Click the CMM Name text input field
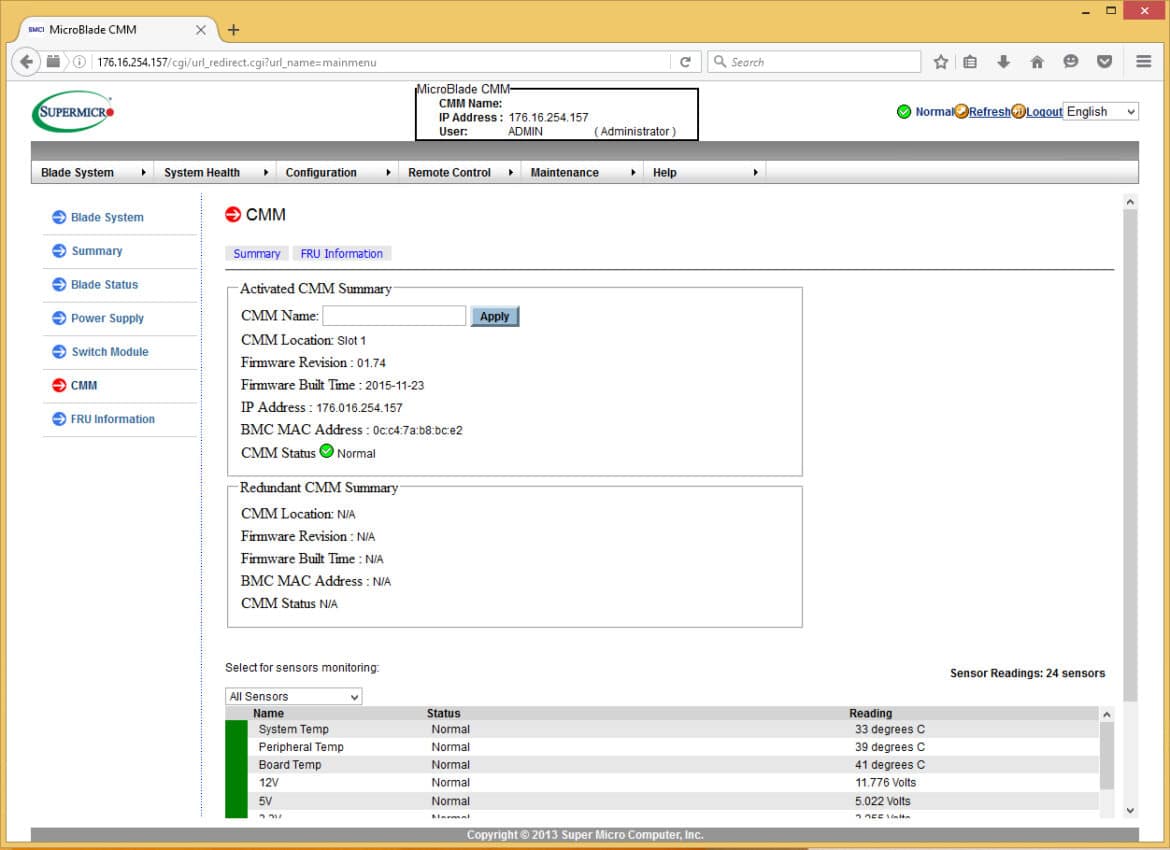Image resolution: width=1170 pixels, height=850 pixels. click(394, 316)
